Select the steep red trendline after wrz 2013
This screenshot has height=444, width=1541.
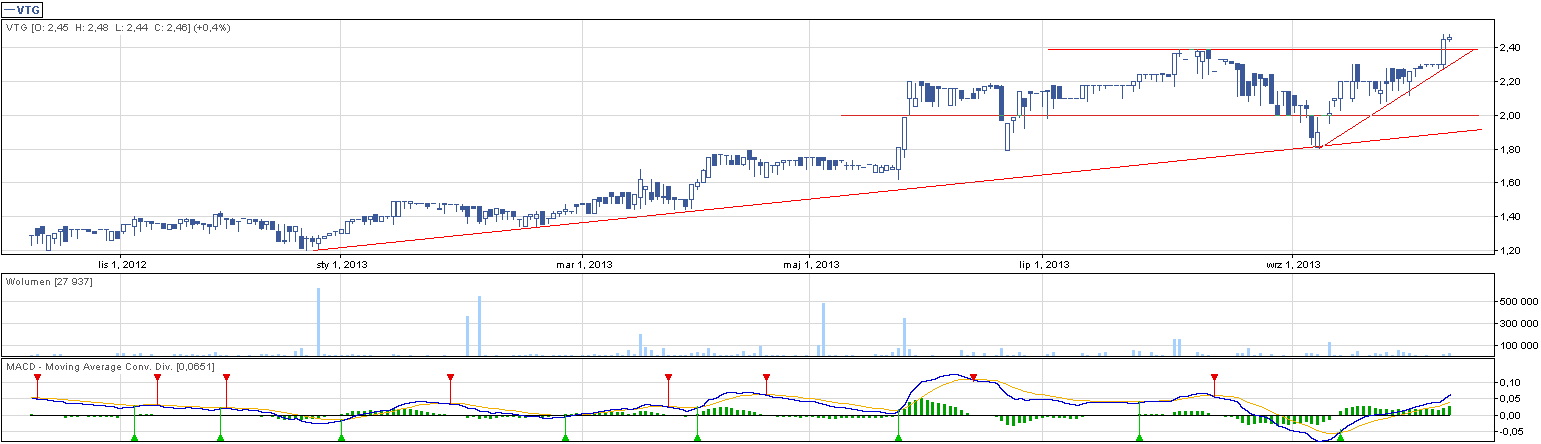[1400, 97]
